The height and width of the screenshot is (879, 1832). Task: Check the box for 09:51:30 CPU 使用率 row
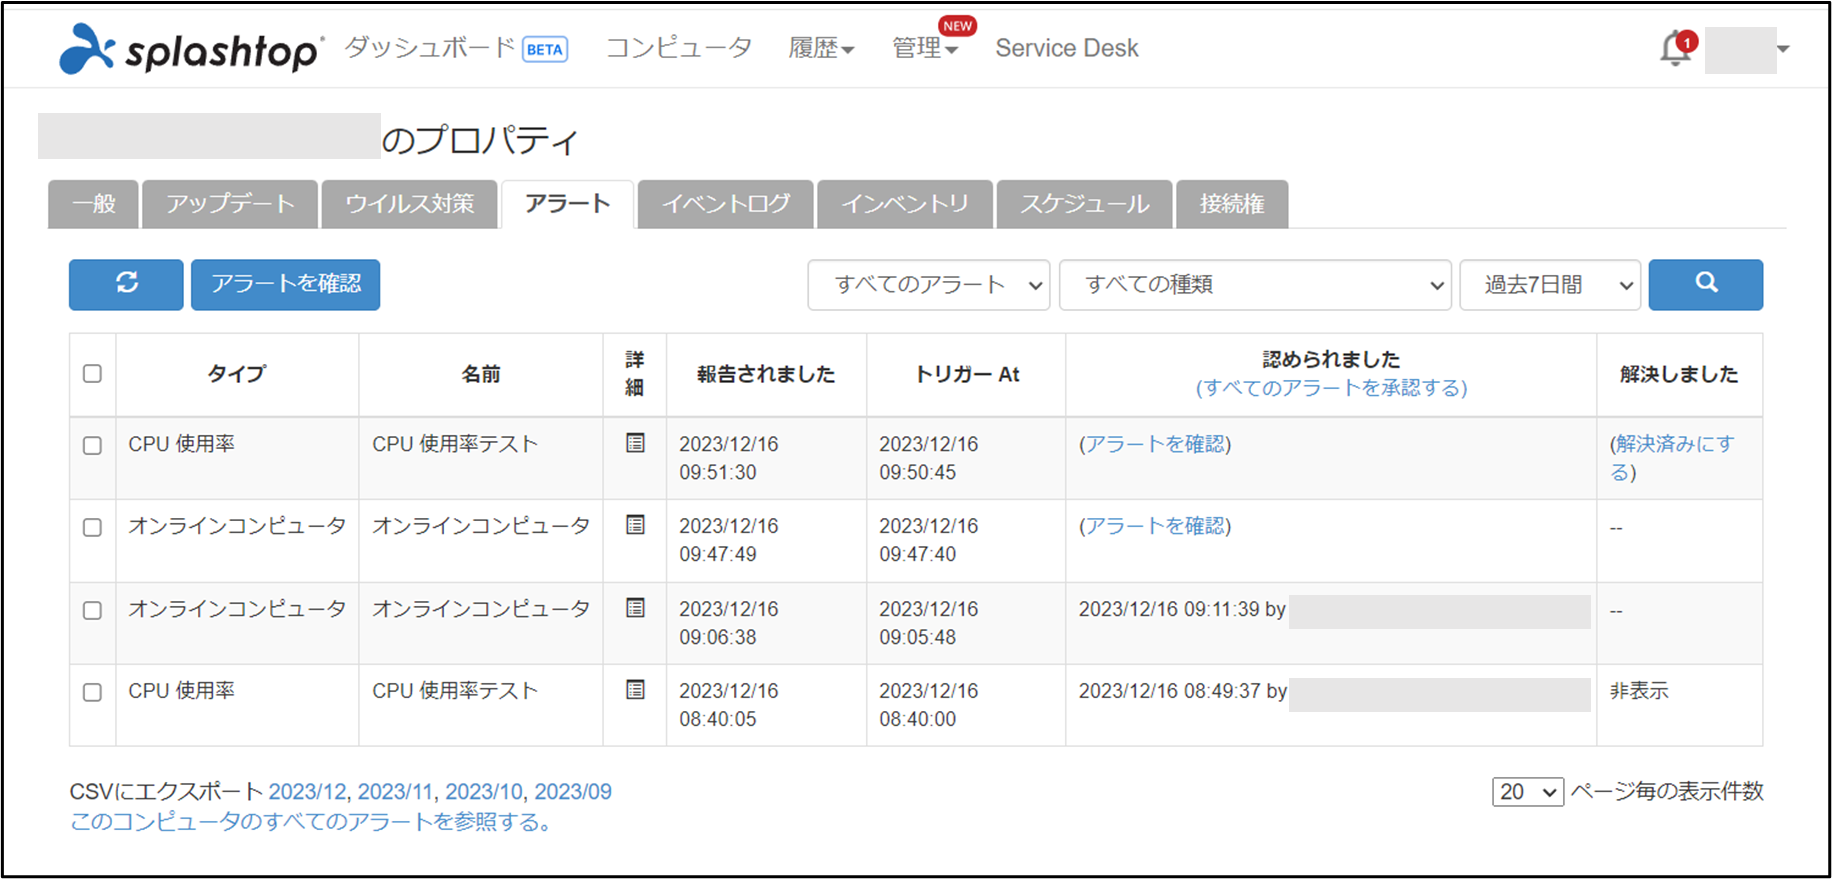click(92, 445)
